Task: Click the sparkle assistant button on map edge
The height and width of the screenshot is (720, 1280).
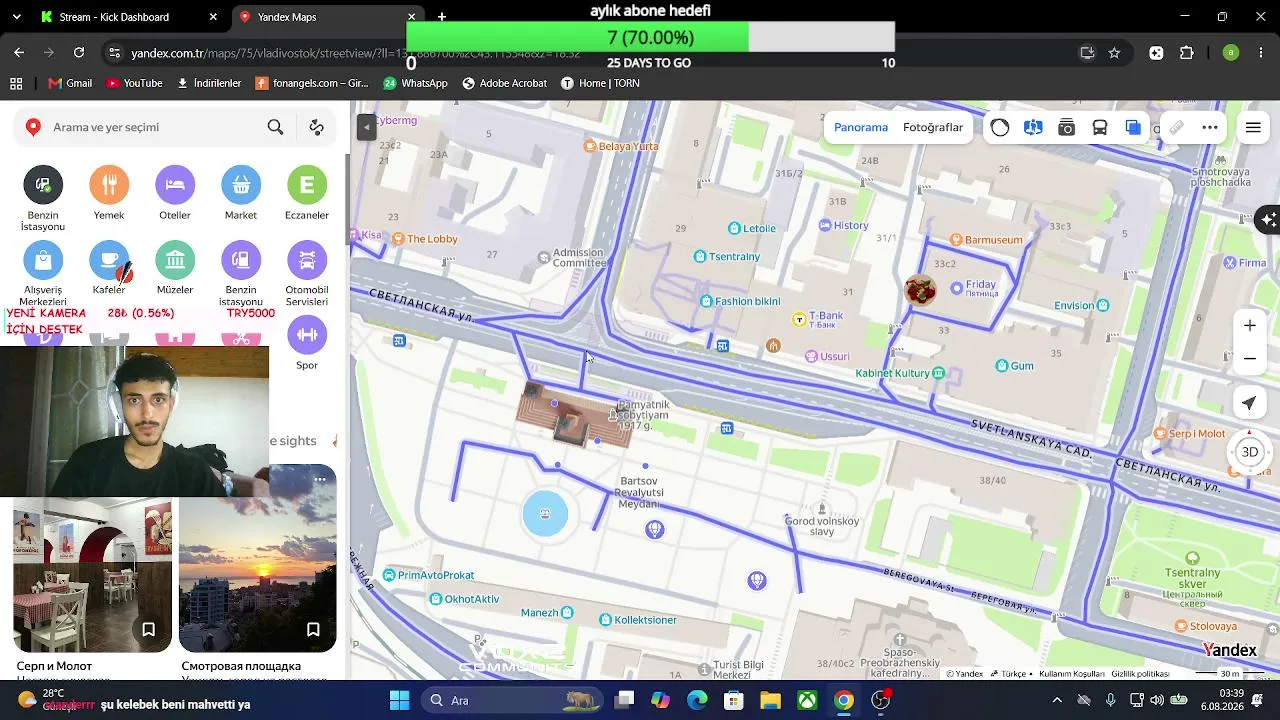Action: tap(1269, 219)
